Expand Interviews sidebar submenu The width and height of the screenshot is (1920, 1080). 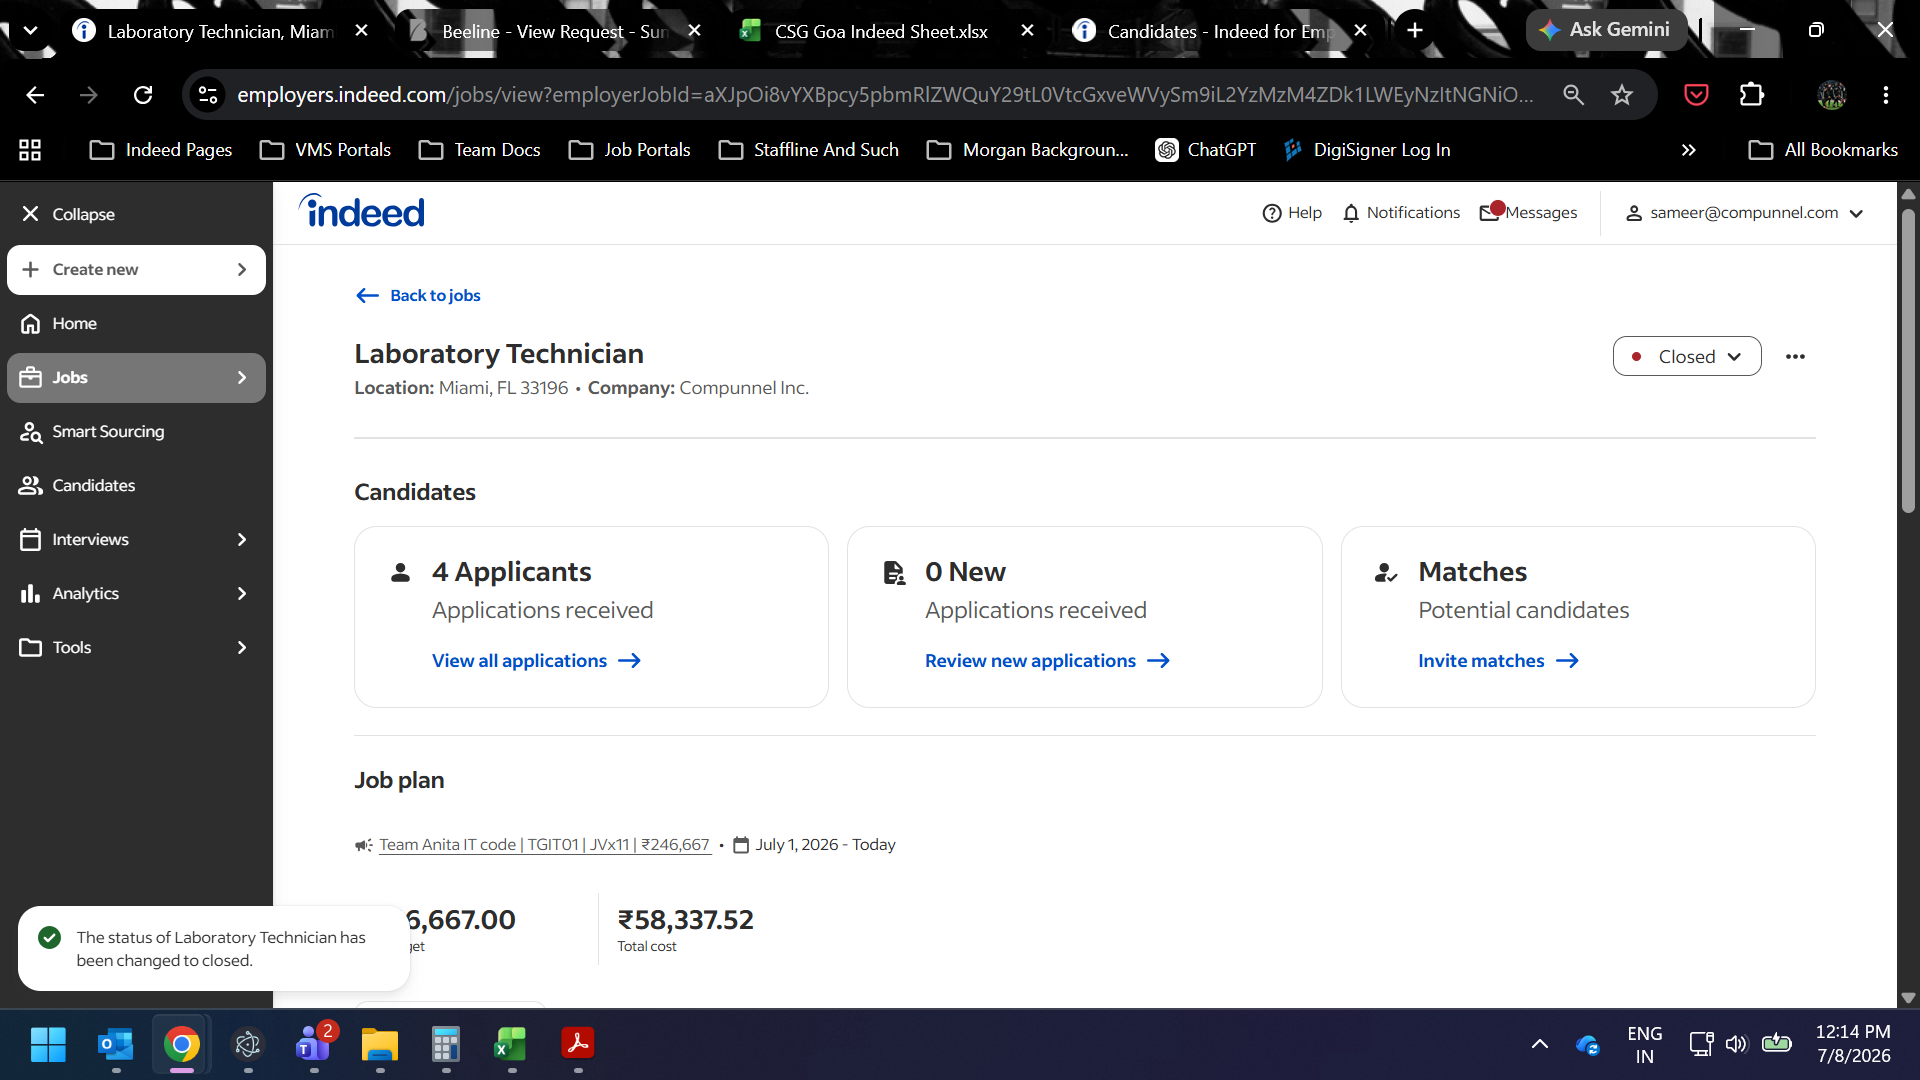coord(241,540)
